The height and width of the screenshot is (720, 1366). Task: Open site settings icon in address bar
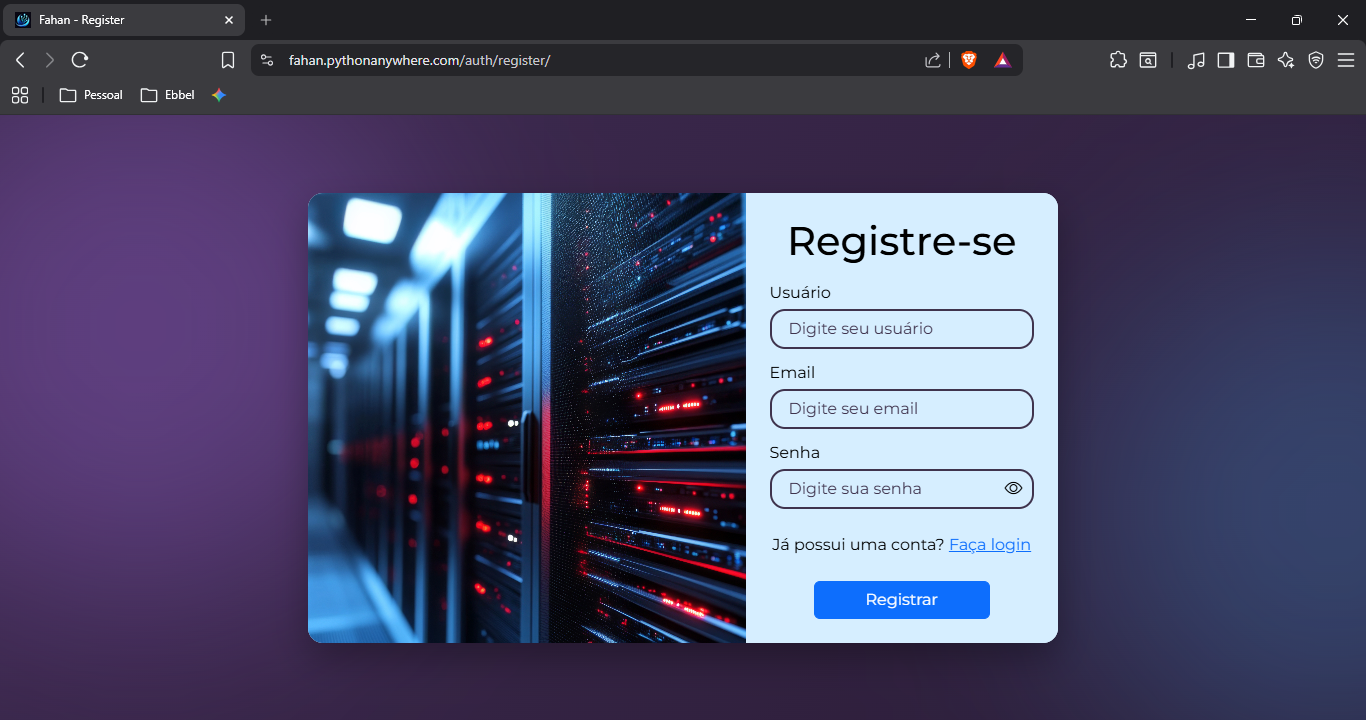267,60
